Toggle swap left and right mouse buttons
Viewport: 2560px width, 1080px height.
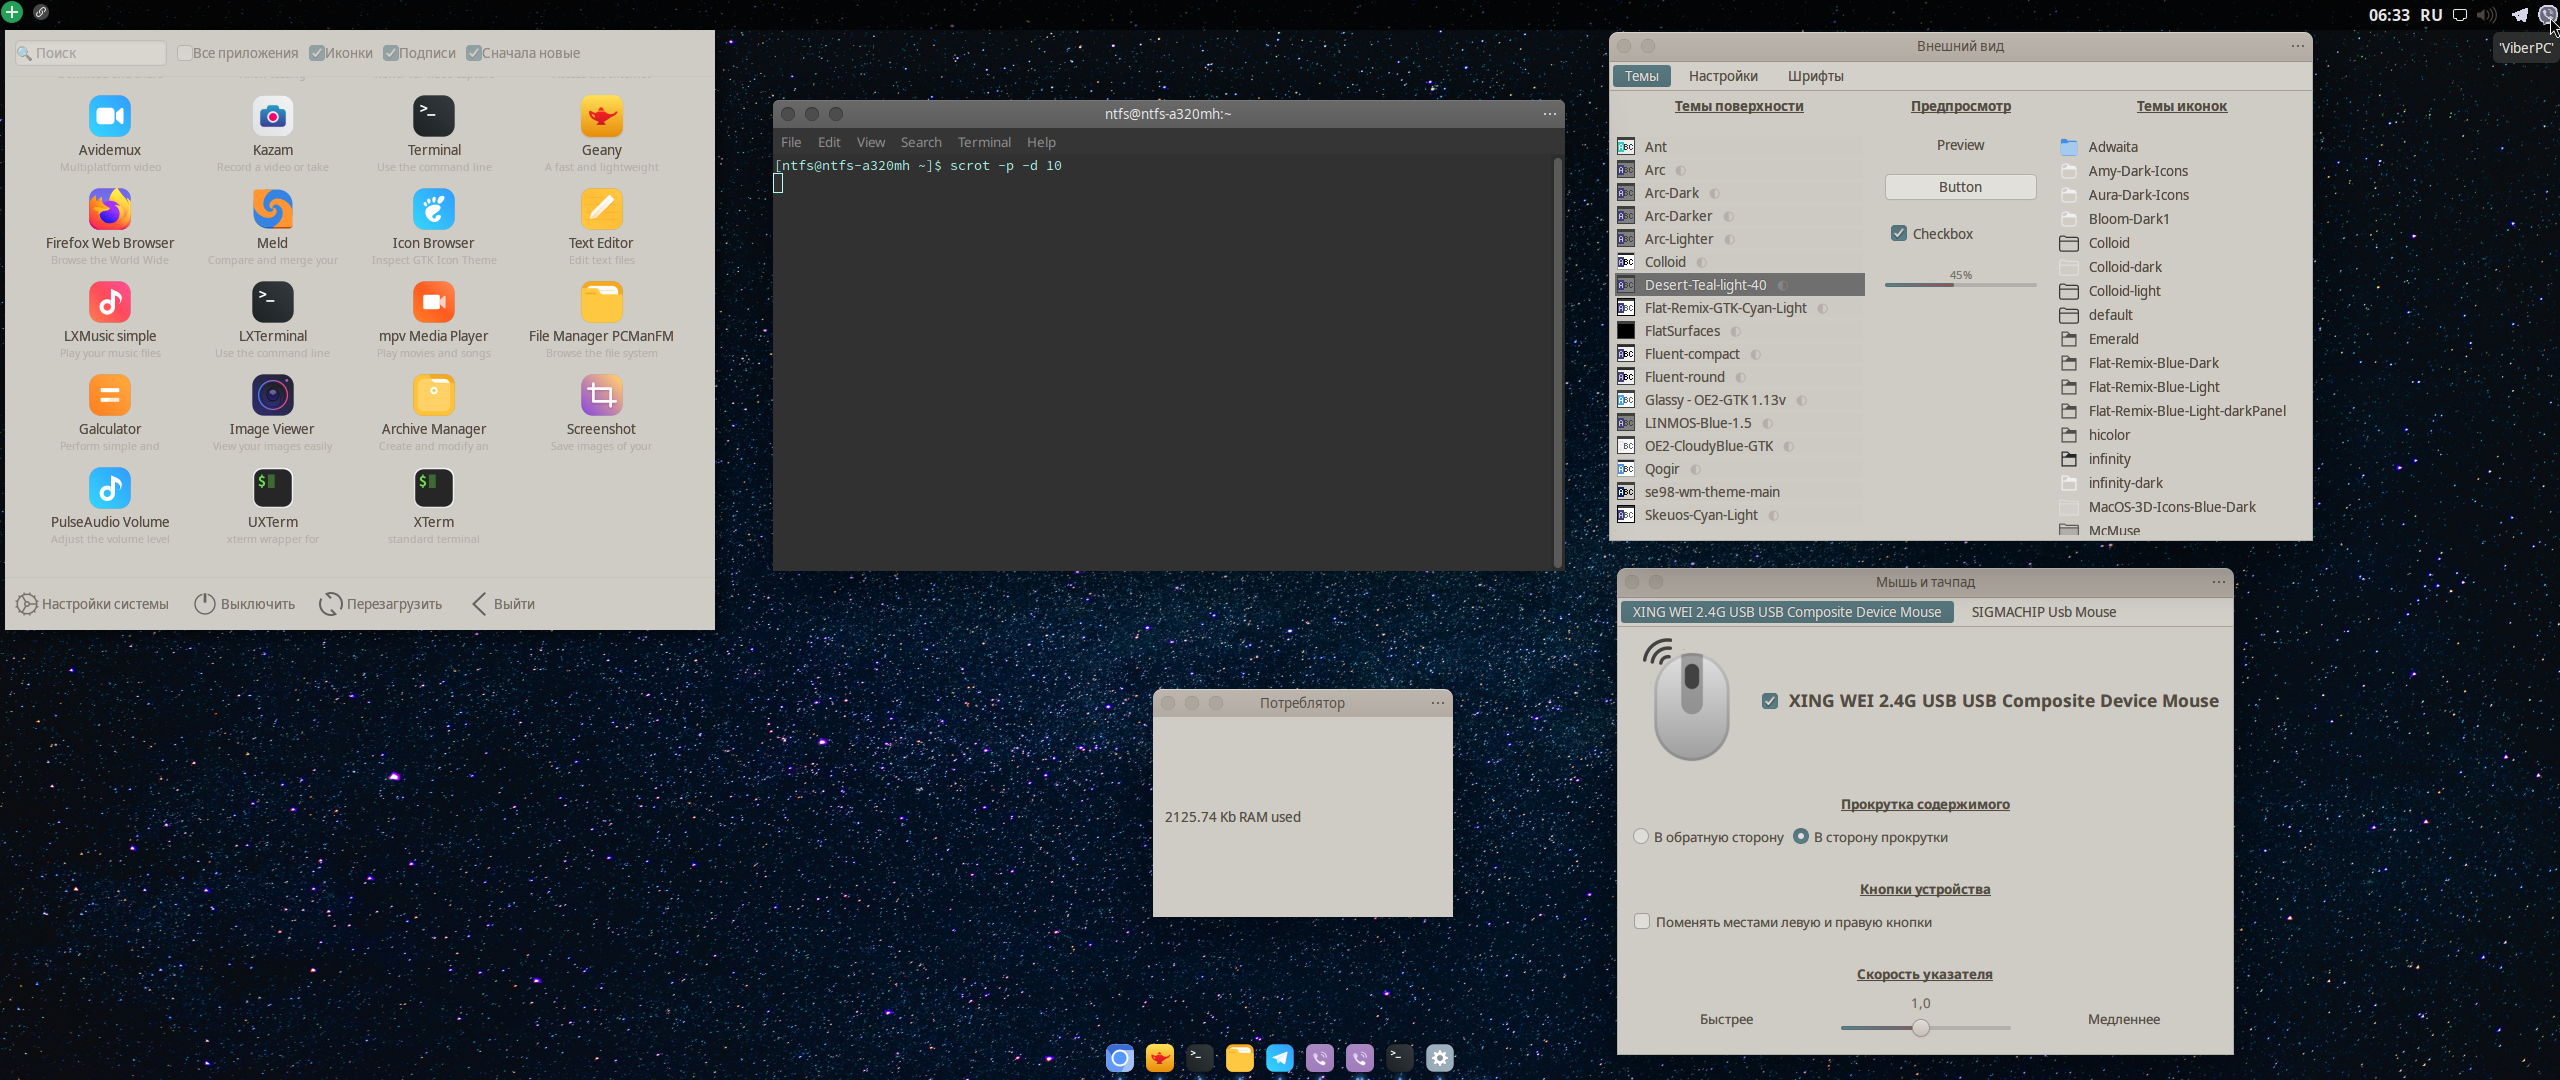click(x=1642, y=920)
